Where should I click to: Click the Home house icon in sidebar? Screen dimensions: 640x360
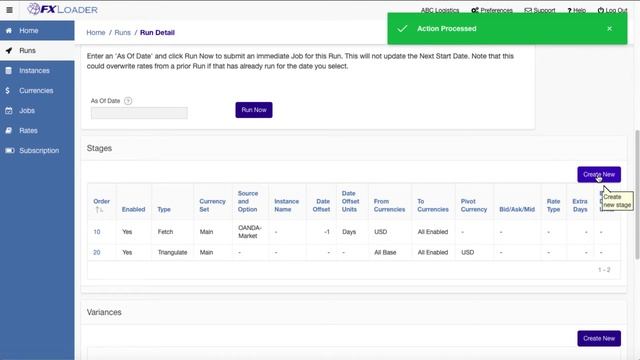(9, 31)
